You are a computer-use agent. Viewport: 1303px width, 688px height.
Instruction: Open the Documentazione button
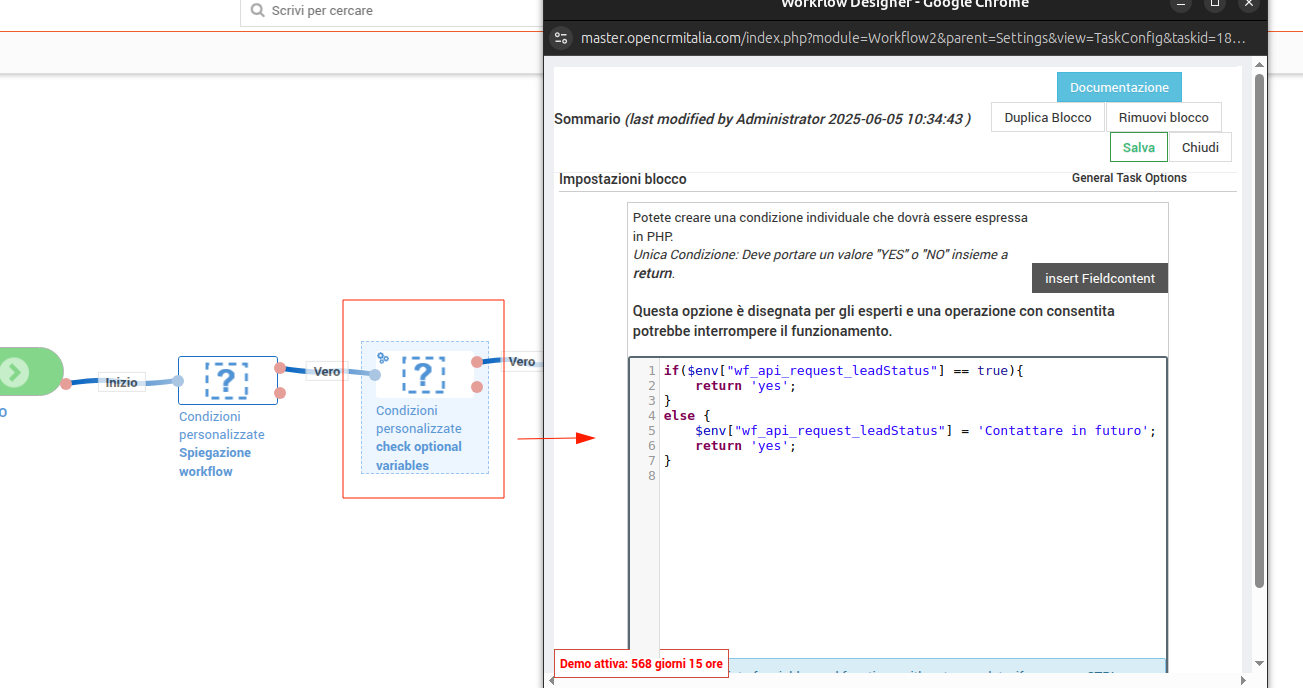coord(1119,87)
